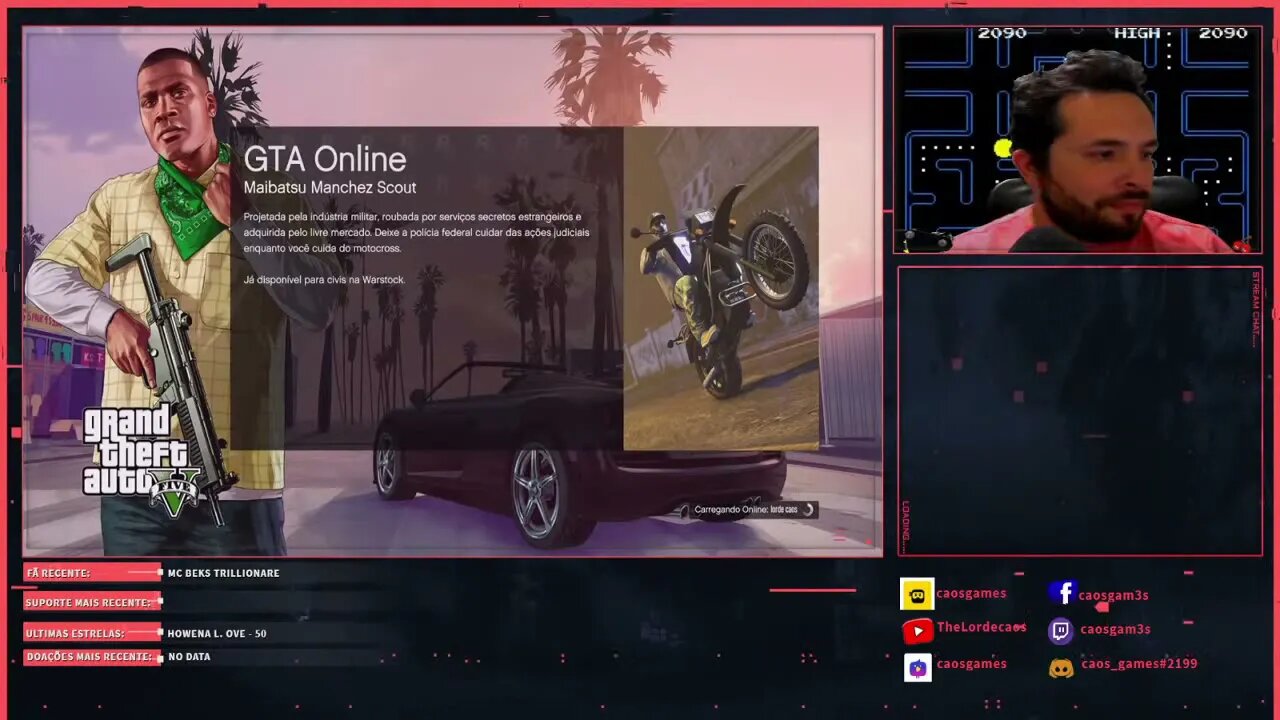Click 'MC BEKS TRILLIONARE' recent fan name
This screenshot has width=1280, height=720.
[223, 573]
